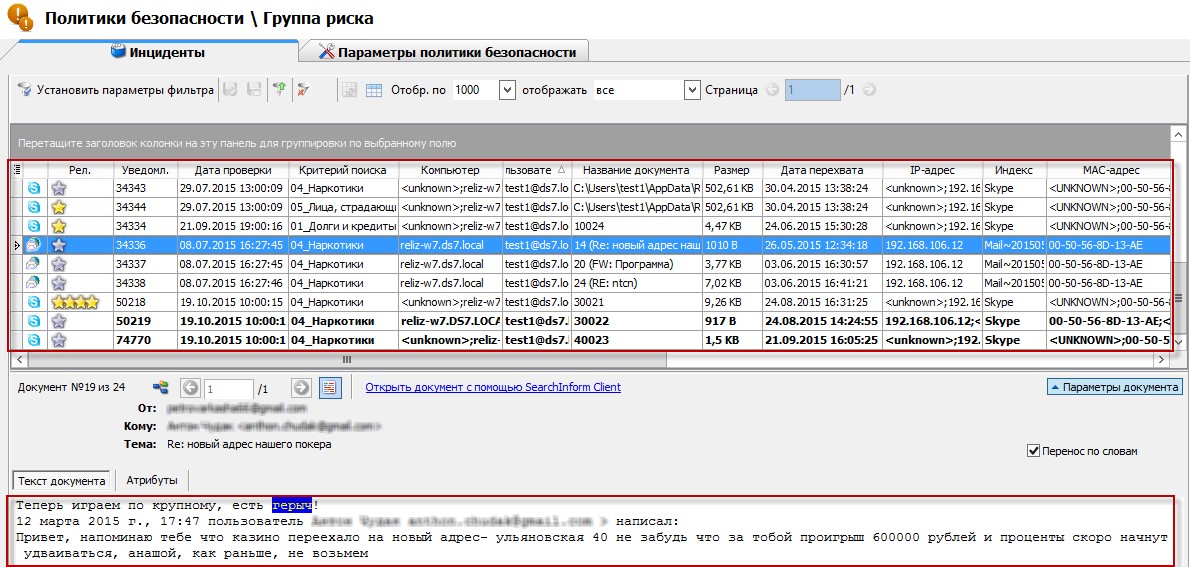The width and height of the screenshot is (1190, 567).
Task: Click the second disabled save floppy icon
Action: pyautogui.click(x=254, y=90)
